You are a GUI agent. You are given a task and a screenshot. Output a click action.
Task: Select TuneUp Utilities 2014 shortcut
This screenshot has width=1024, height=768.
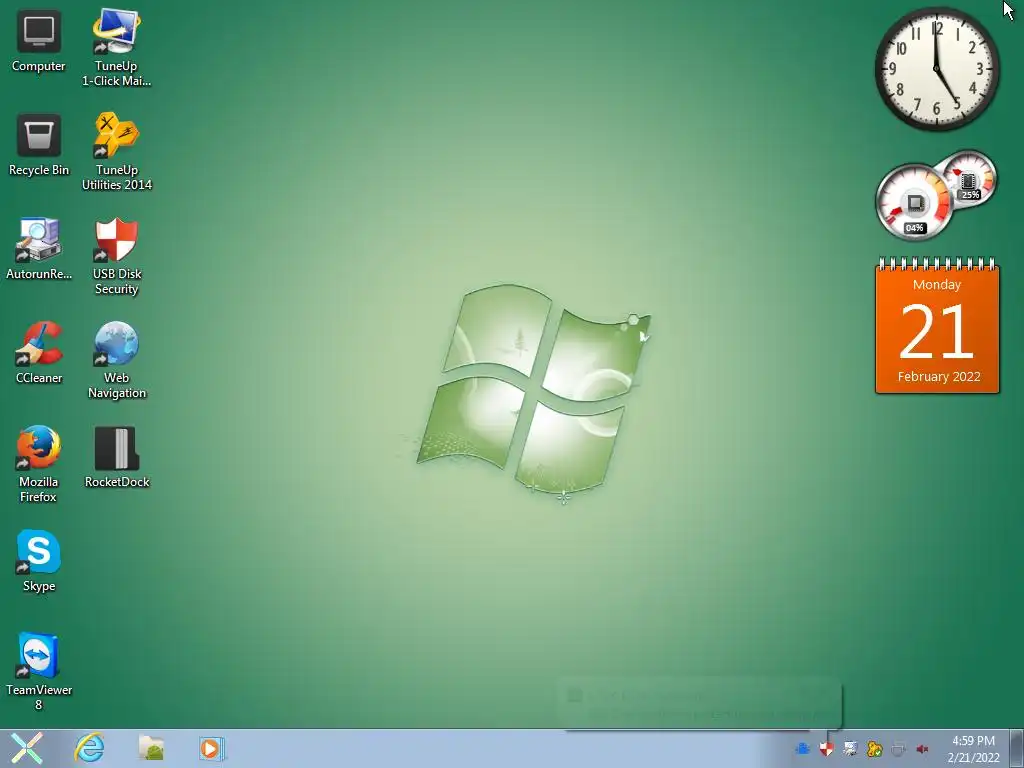click(116, 152)
